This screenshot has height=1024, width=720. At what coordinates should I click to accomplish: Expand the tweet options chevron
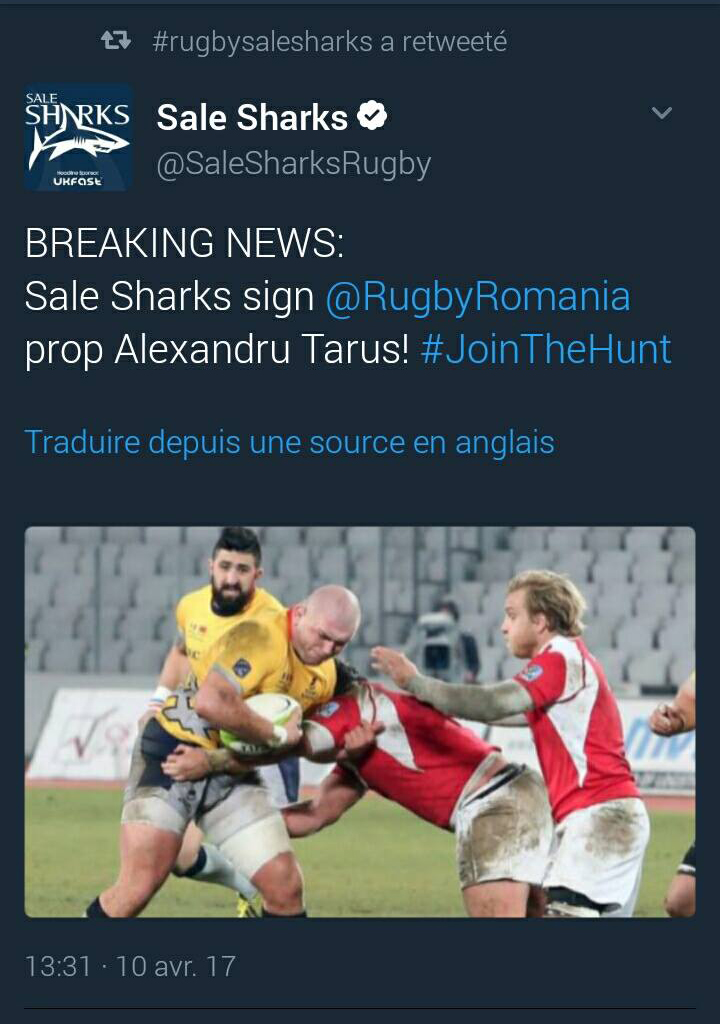tap(662, 113)
